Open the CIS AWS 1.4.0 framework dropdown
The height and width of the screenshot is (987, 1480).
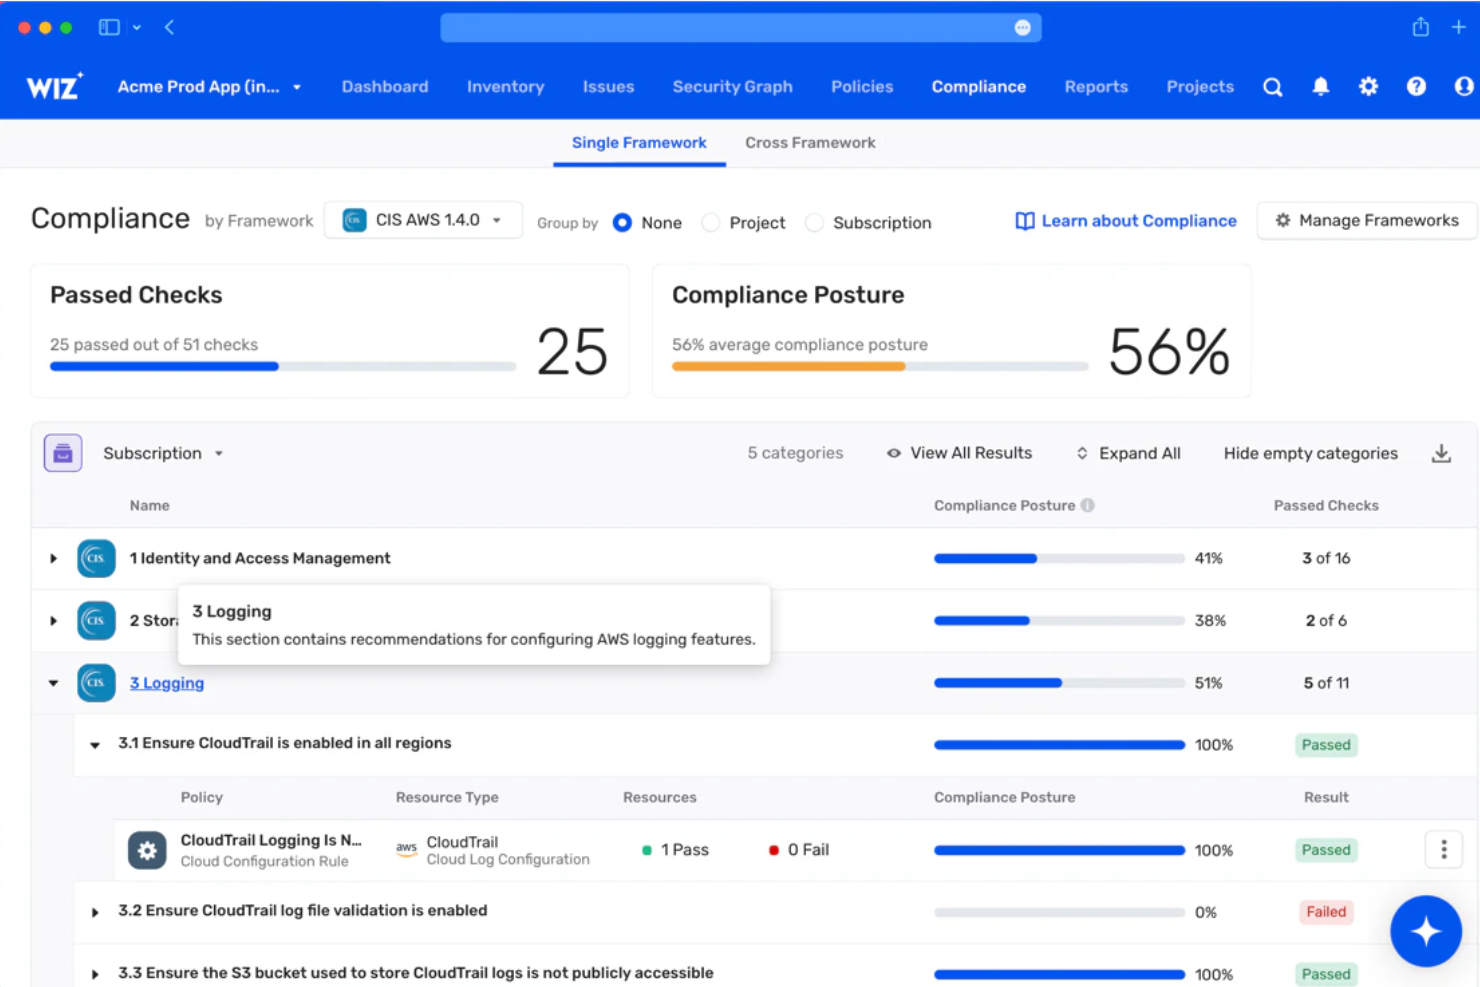click(x=422, y=219)
